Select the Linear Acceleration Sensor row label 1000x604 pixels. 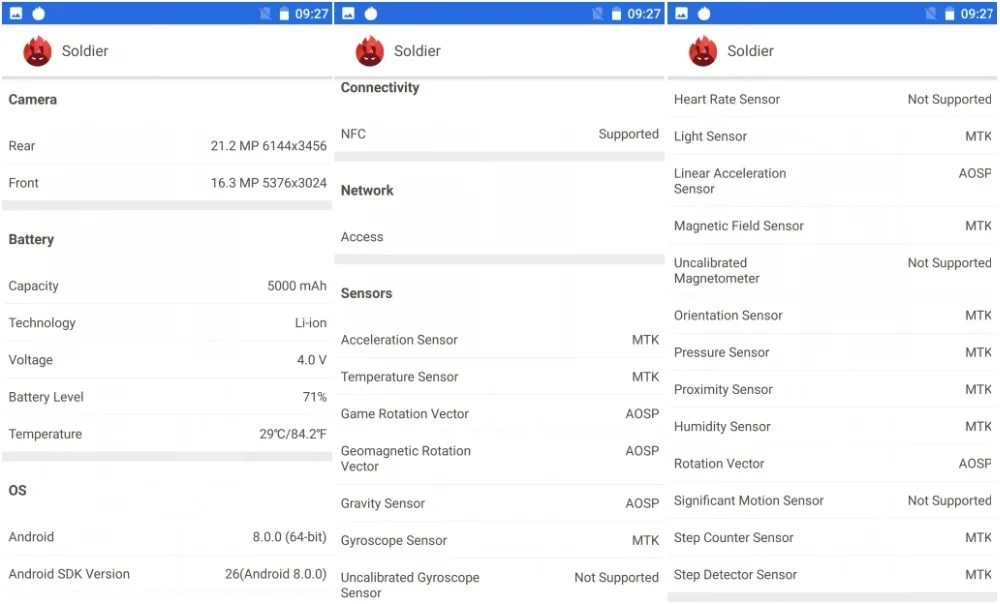[x=730, y=181]
